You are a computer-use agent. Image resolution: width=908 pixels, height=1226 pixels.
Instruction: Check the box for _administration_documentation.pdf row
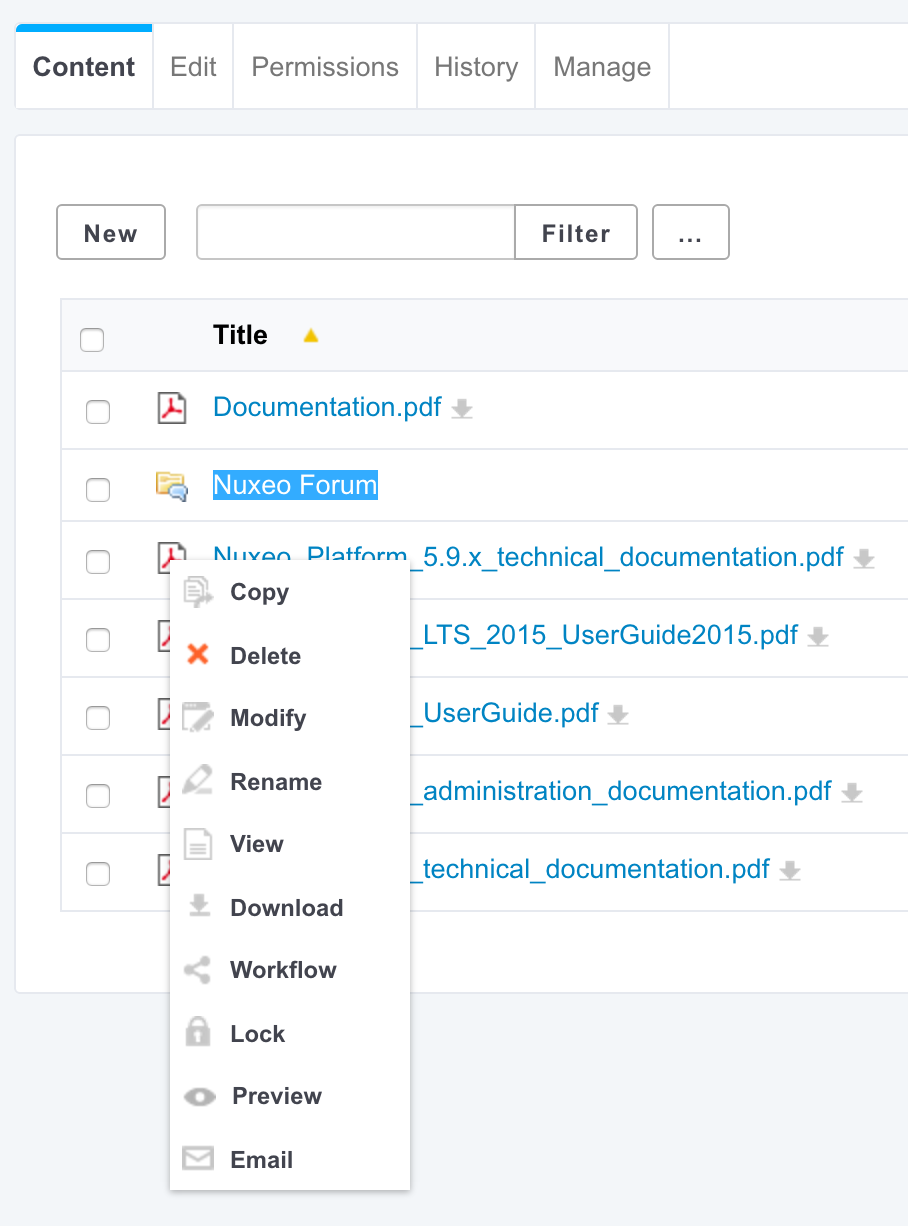pos(98,795)
